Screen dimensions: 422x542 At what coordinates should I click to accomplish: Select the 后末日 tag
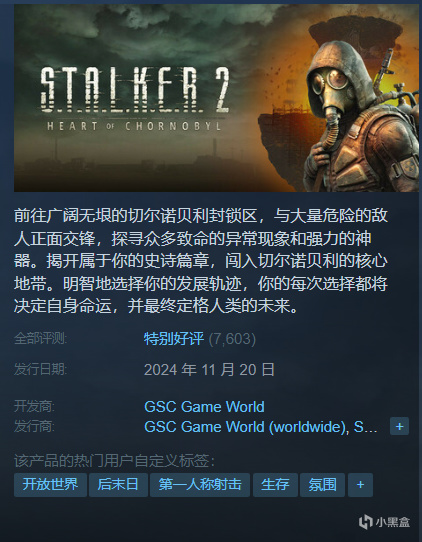click(x=118, y=485)
